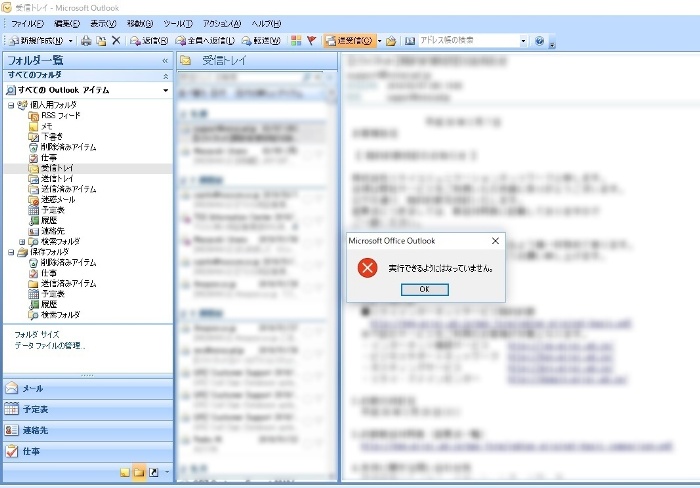Select the 受信トレイ folder in tree

[57, 168]
